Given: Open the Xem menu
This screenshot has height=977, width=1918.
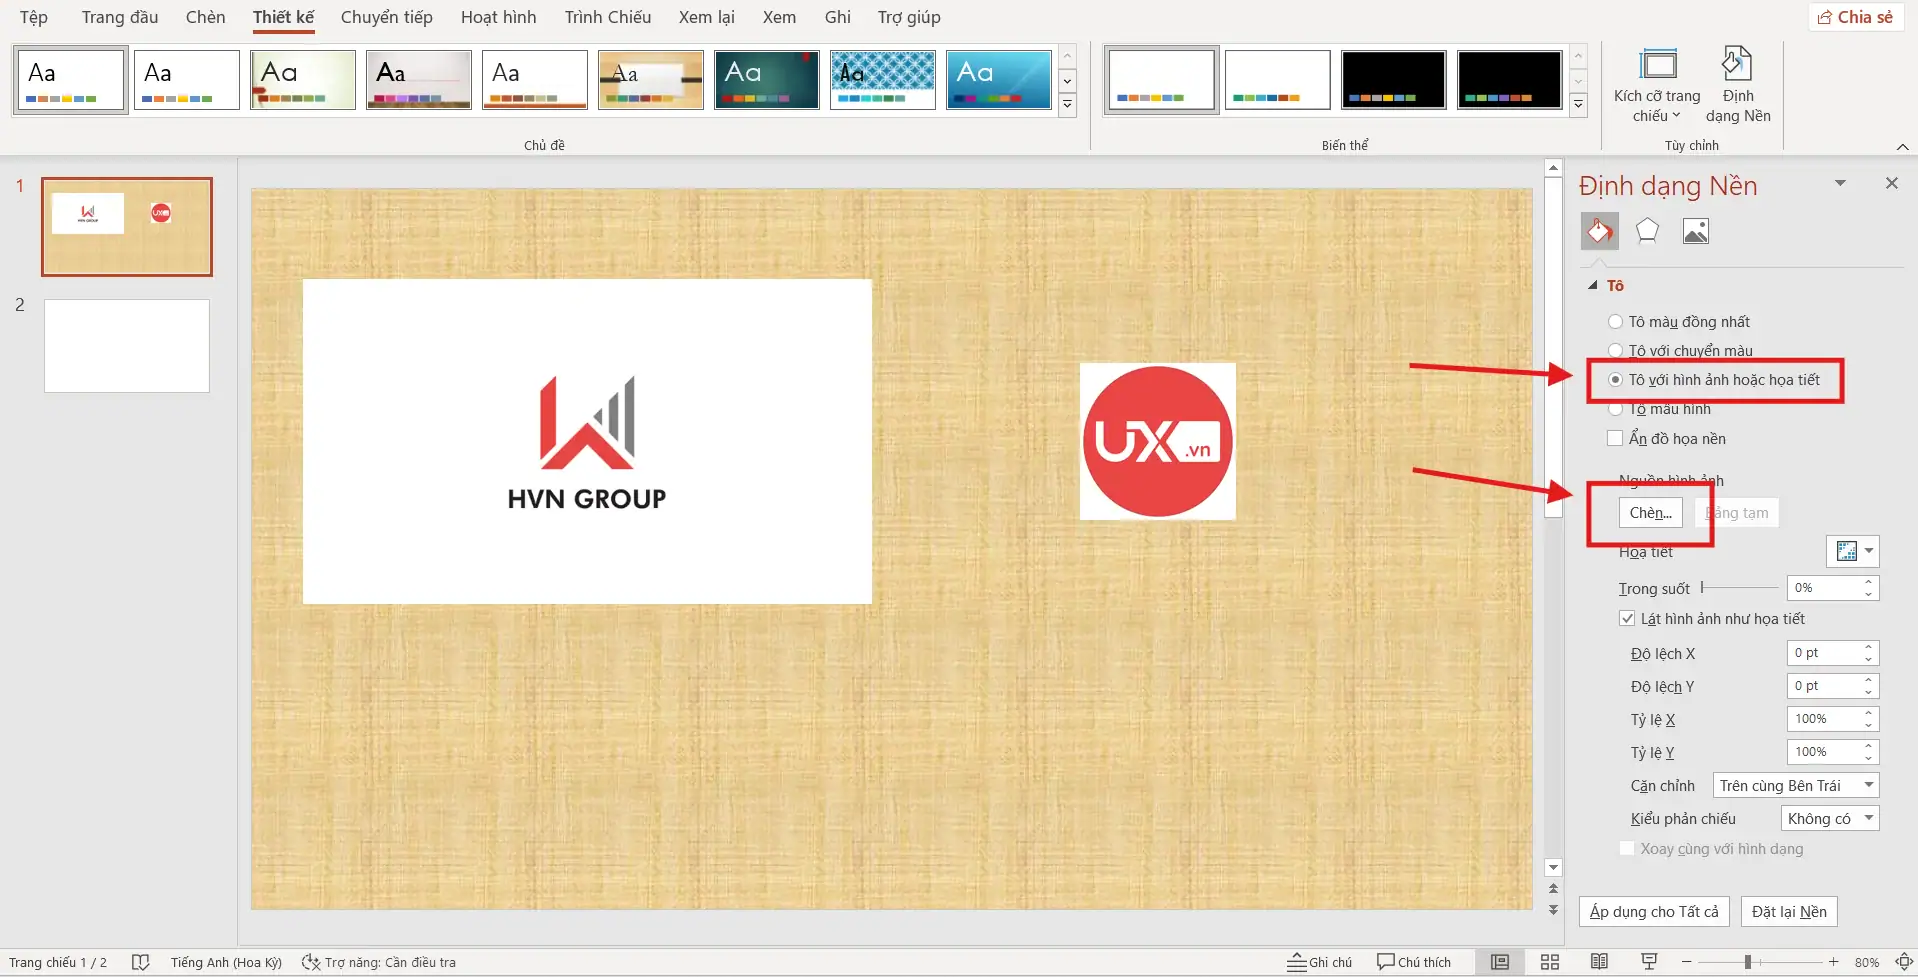Looking at the screenshot, I should [x=778, y=17].
